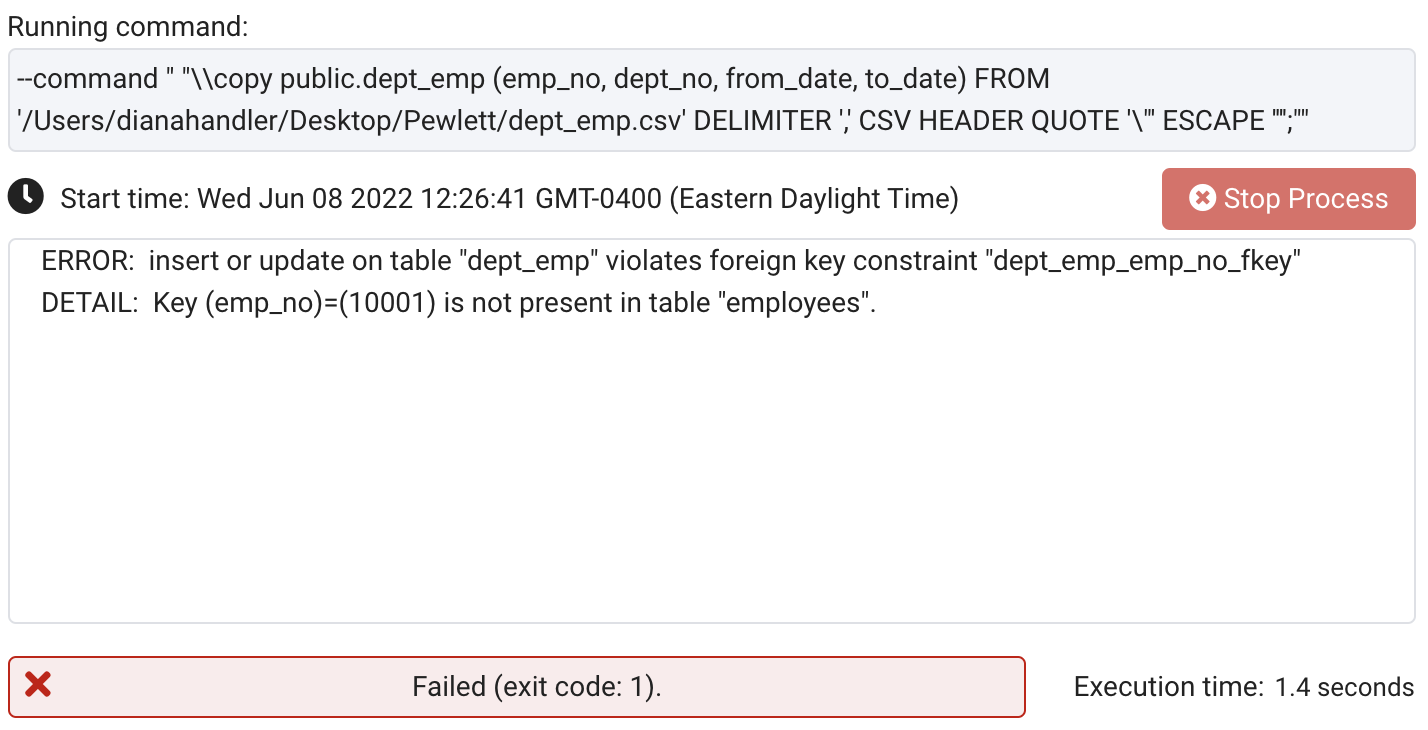Click the Stop Process button
Screen dimensions: 1428x730
pyautogui.click(x=1288, y=199)
